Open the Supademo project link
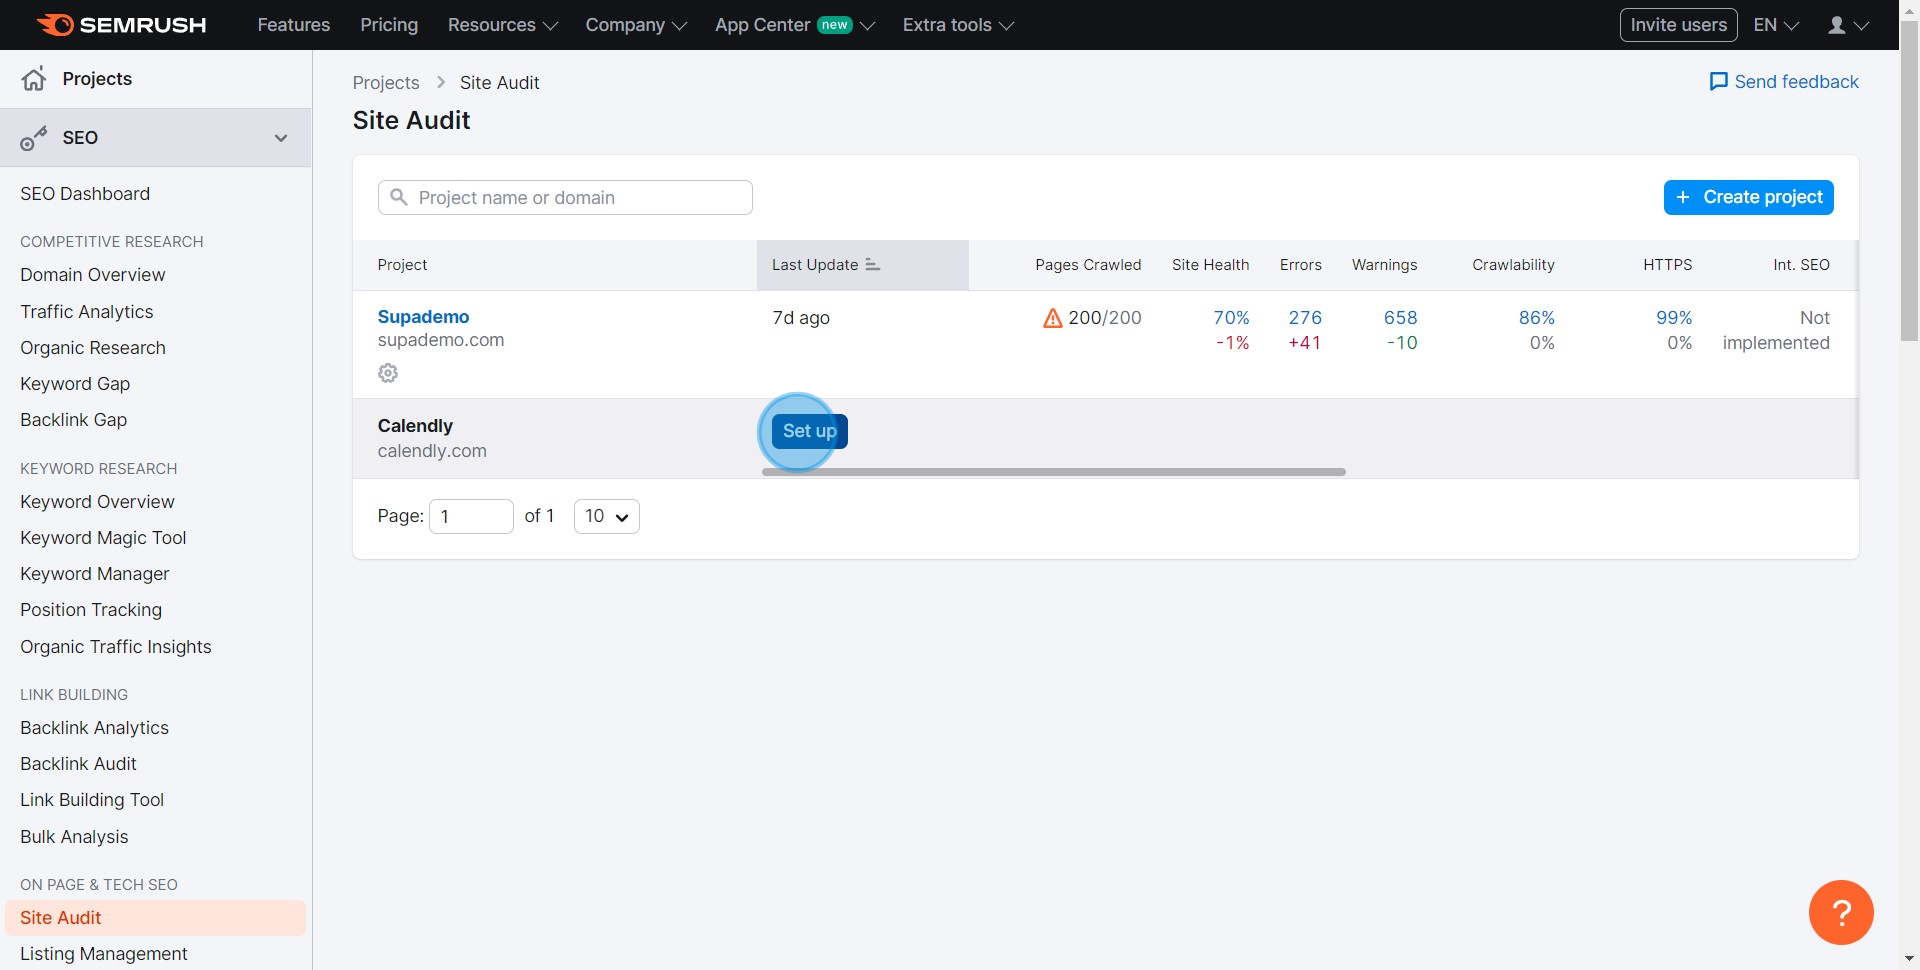This screenshot has width=1920, height=970. (423, 317)
